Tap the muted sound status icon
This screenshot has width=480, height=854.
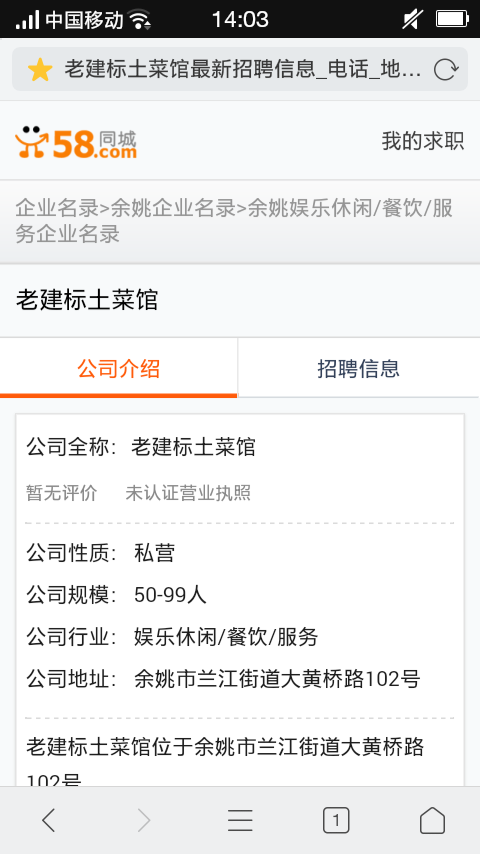412,20
